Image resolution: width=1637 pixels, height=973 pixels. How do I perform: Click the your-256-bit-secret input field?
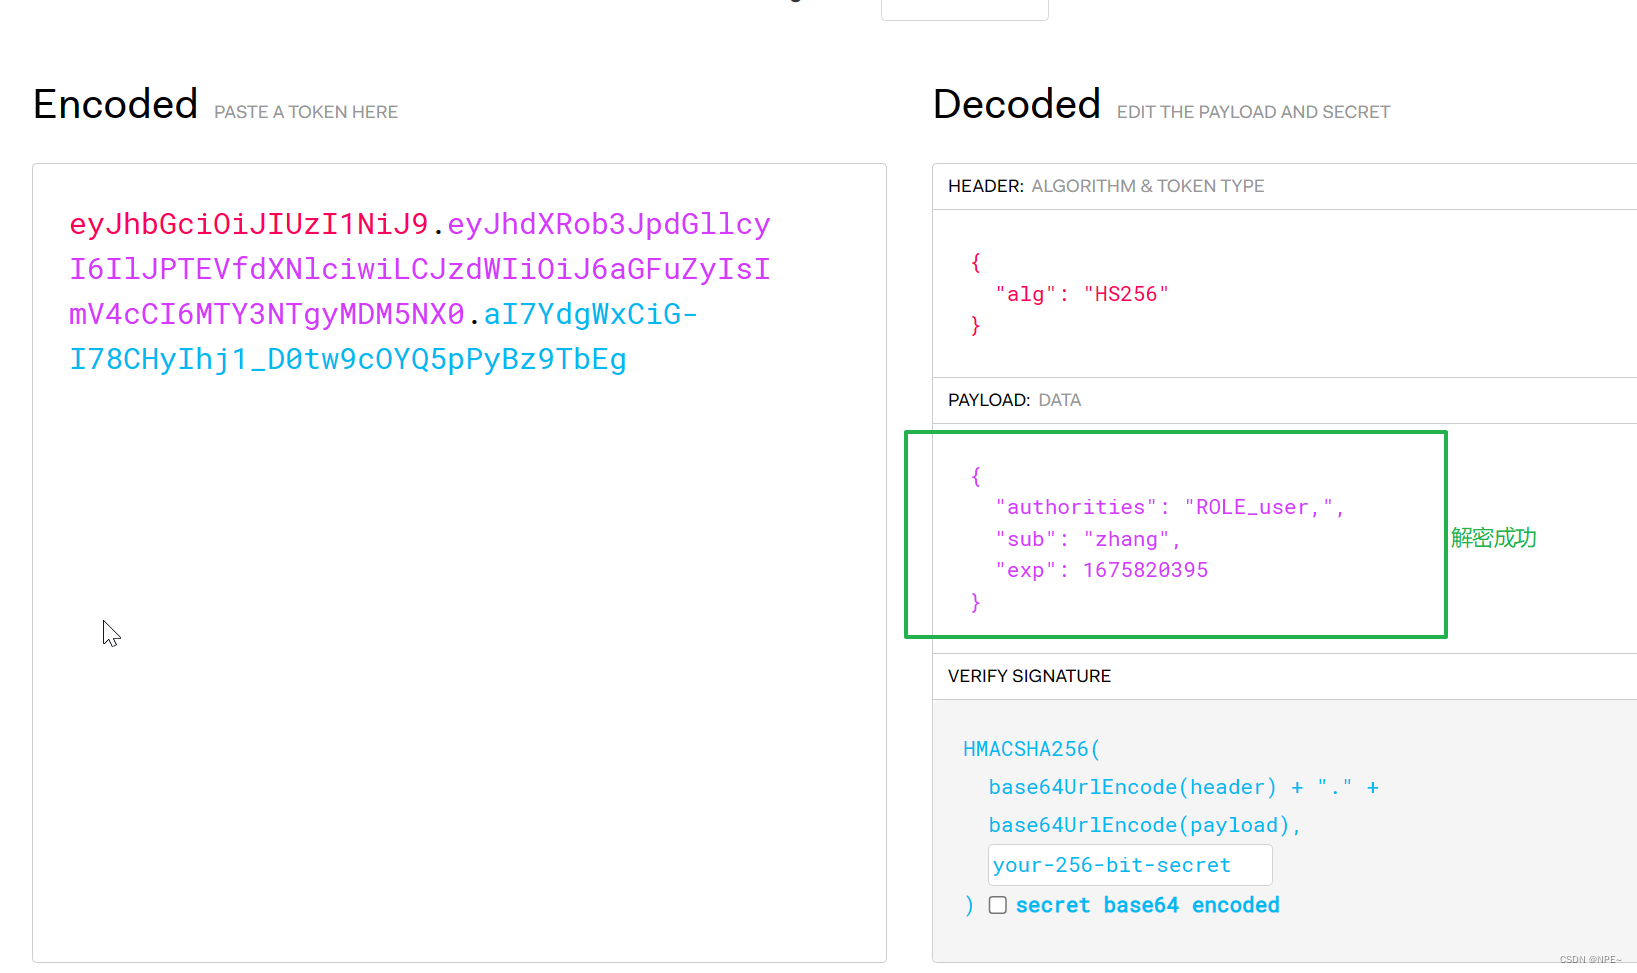click(x=1130, y=865)
